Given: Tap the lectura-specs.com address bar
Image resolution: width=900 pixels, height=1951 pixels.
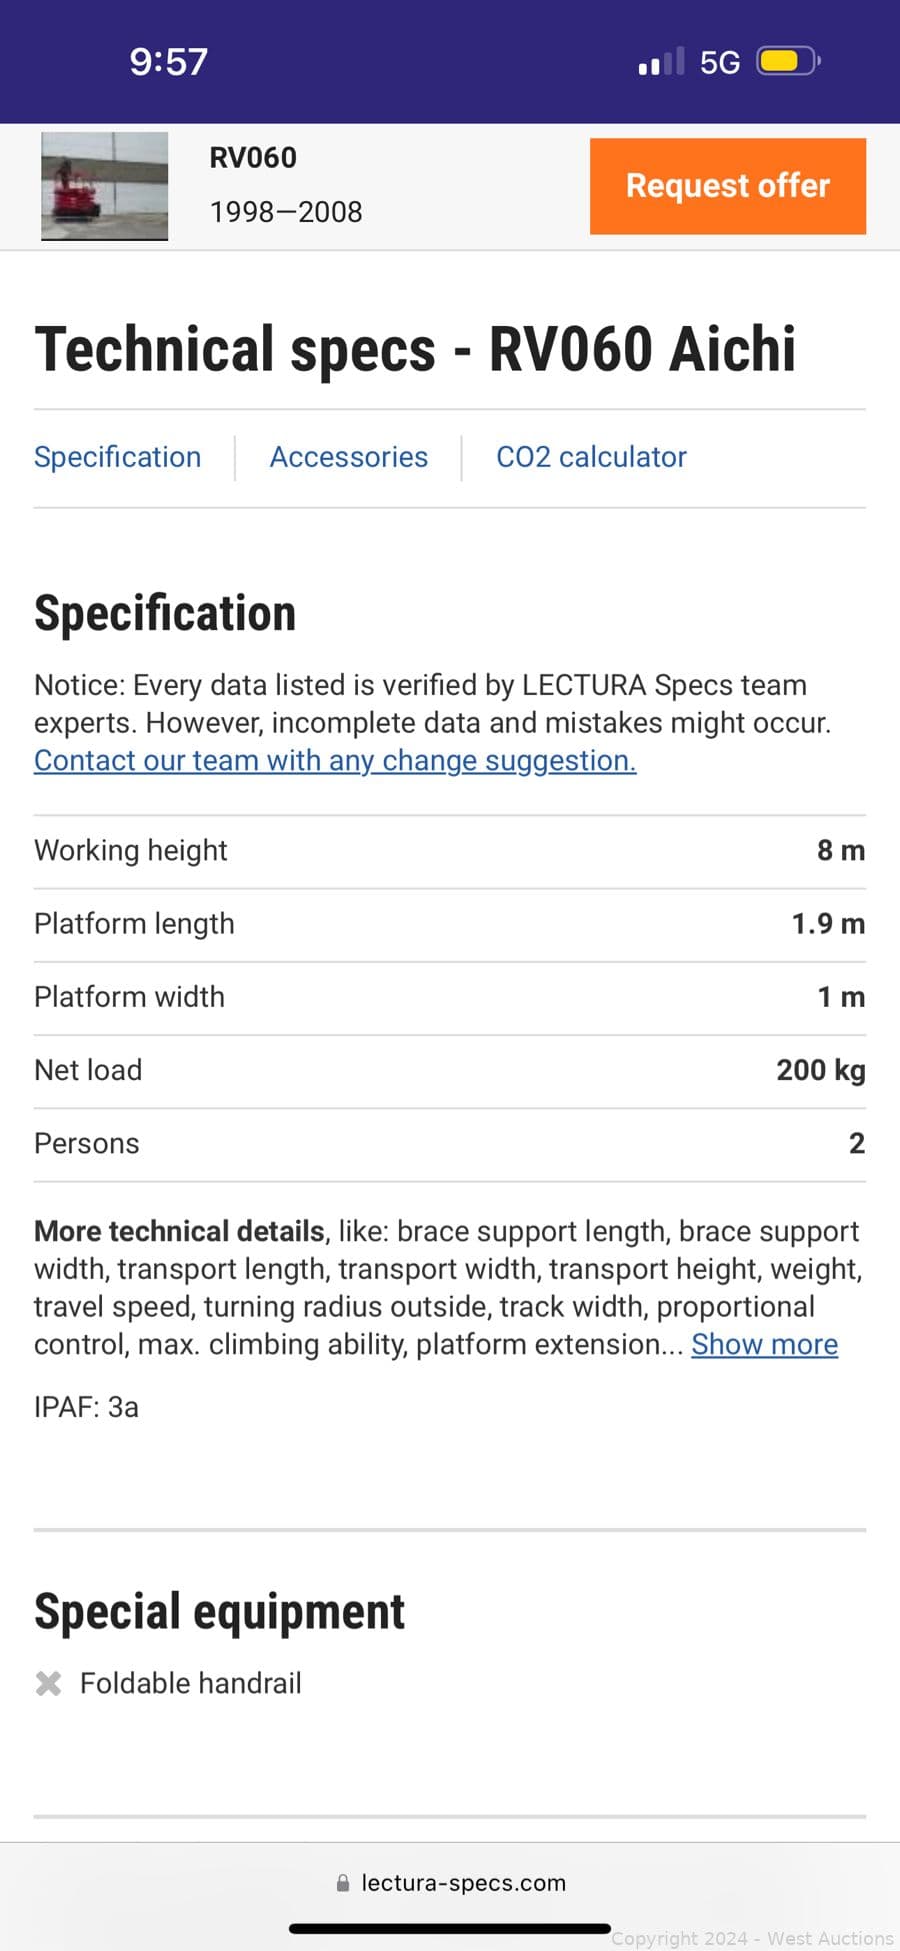Looking at the screenshot, I should pyautogui.click(x=463, y=1883).
